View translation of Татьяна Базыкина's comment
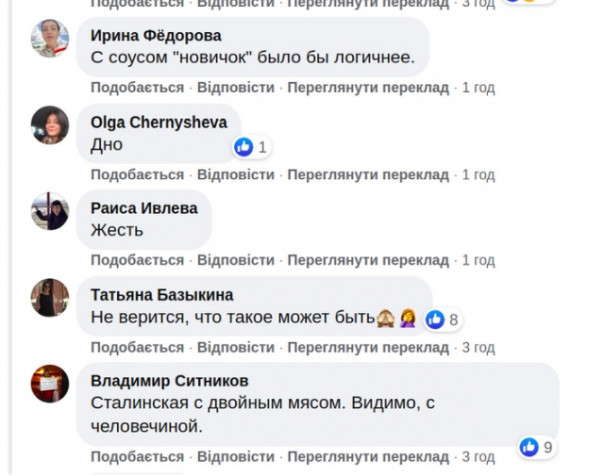 pyautogui.click(x=368, y=347)
